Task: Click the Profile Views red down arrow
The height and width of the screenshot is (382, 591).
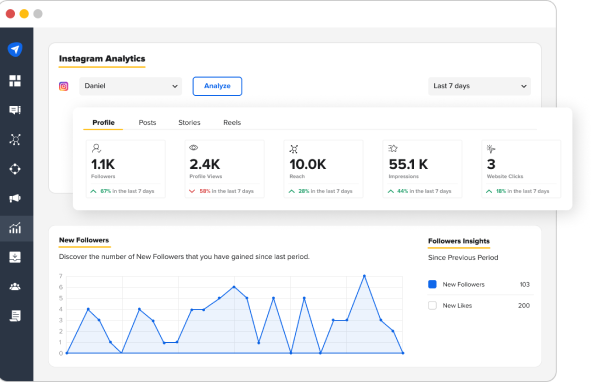Action: click(x=192, y=191)
